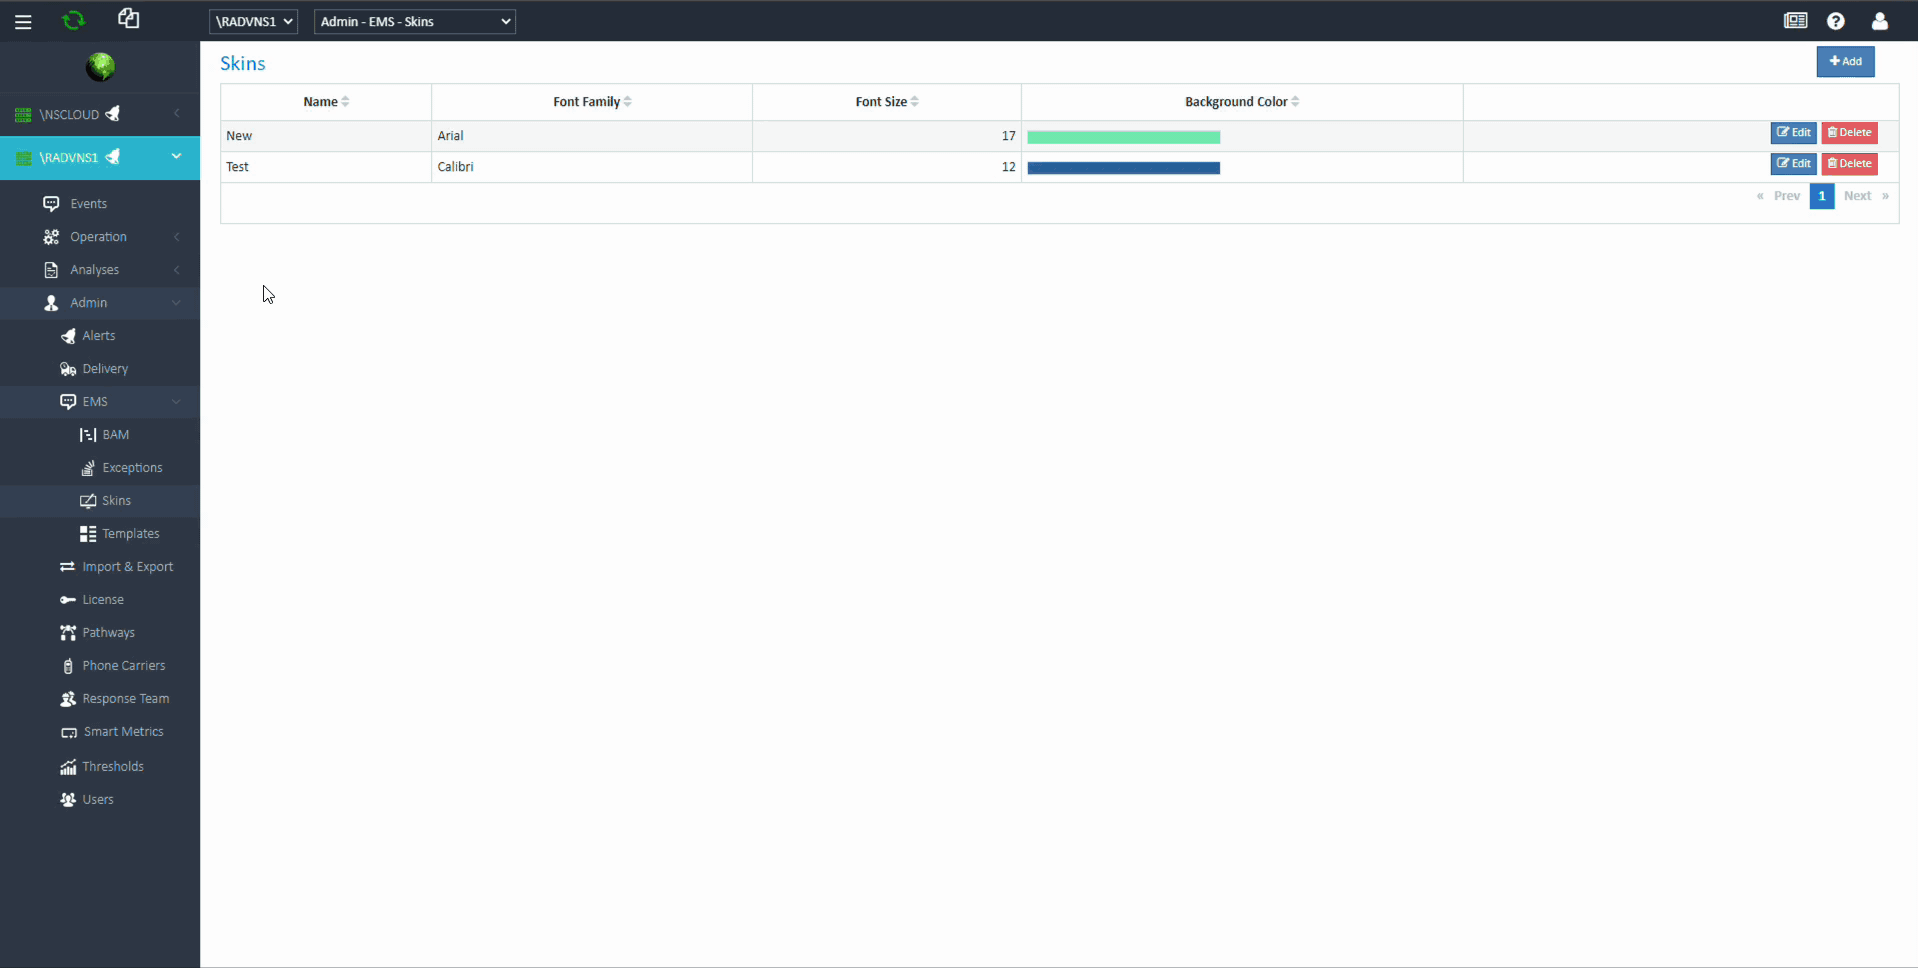Expand the Analyses menu chevron

pos(177,270)
